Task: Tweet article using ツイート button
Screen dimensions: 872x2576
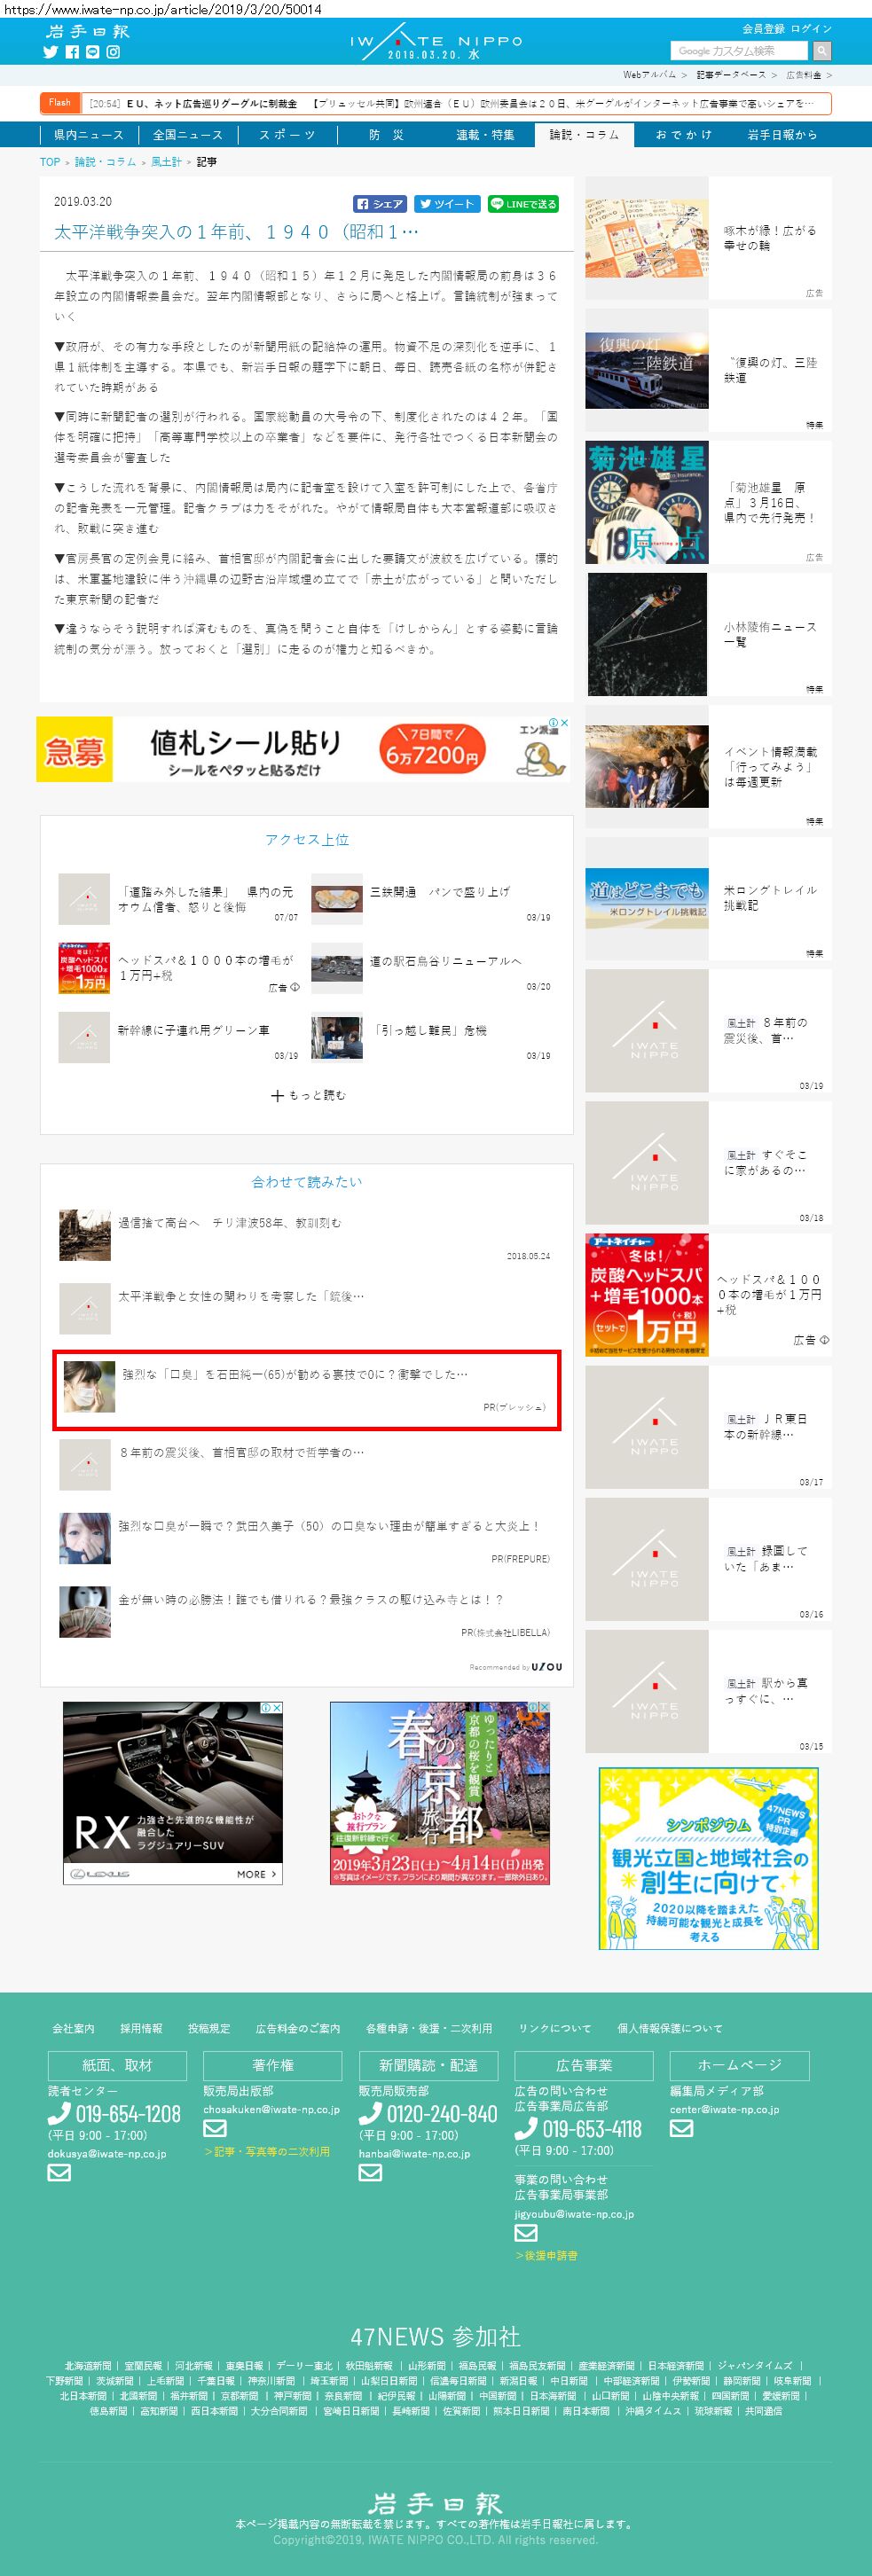Action: coord(447,204)
